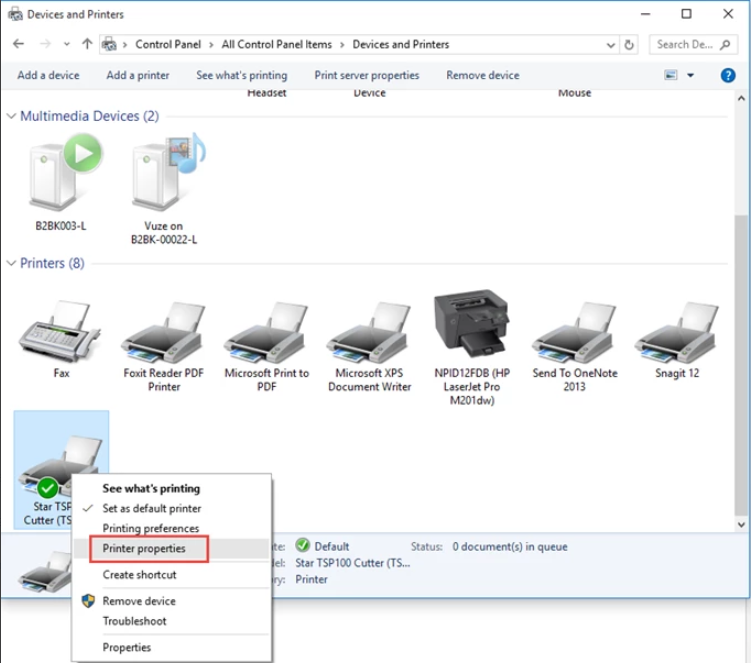Collapse the Multimedia Devices group
The width and height of the screenshot is (751, 663).
[11, 116]
